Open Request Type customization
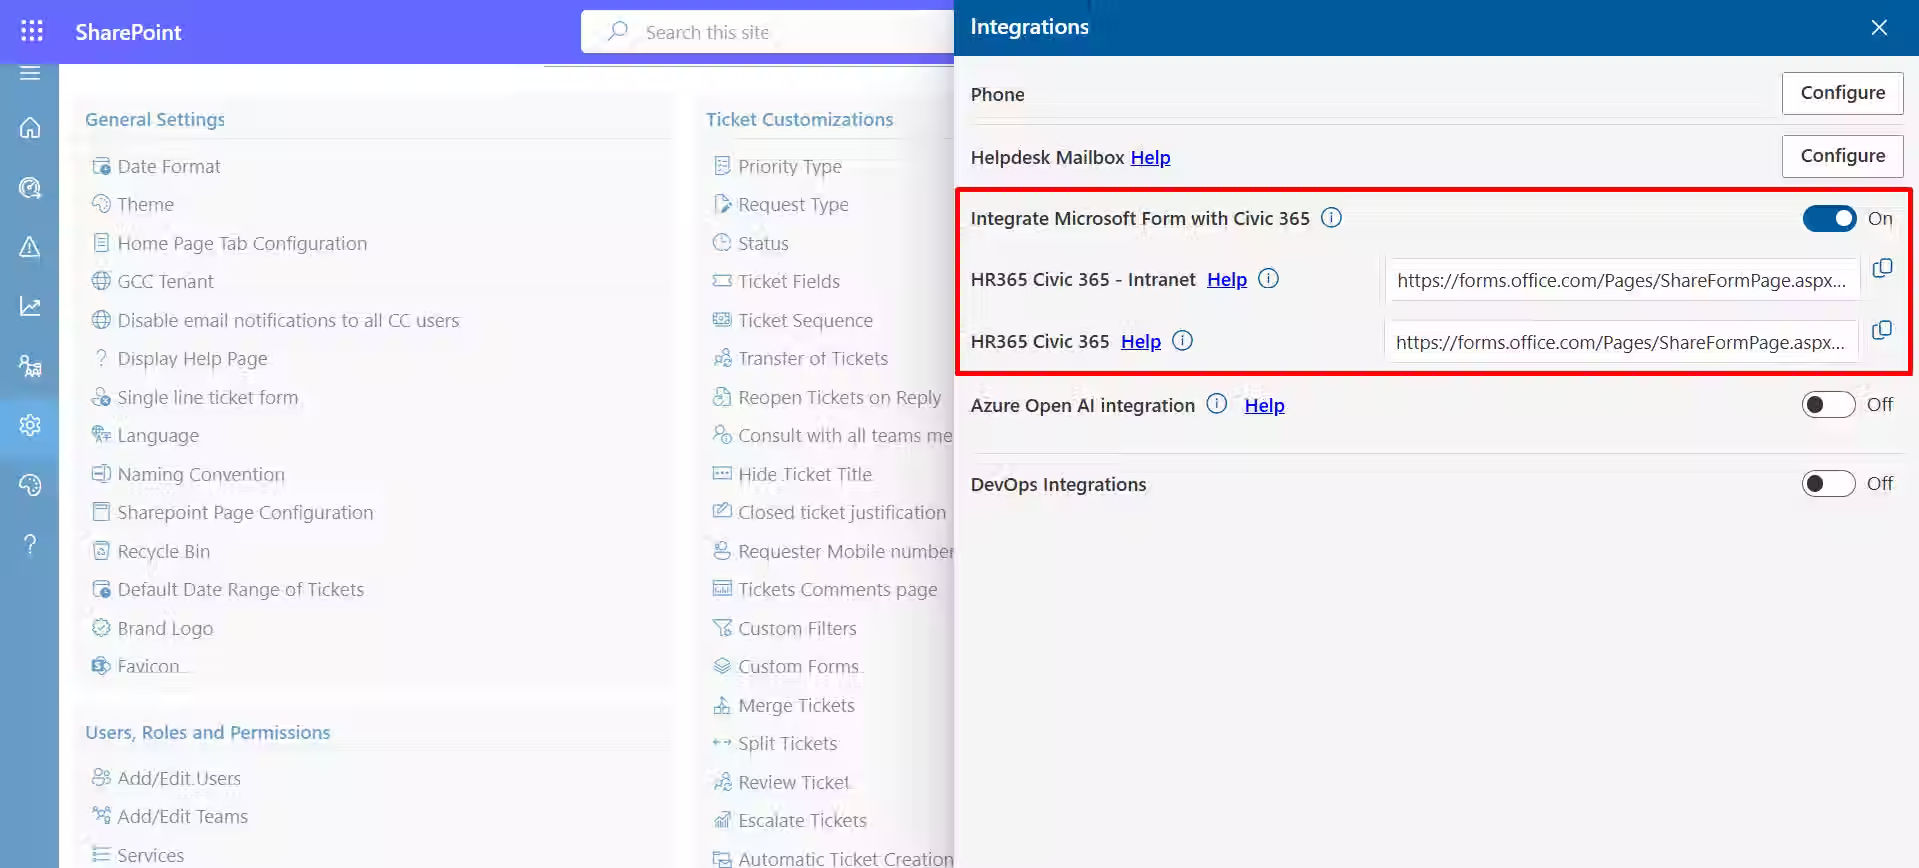The image size is (1919, 868). [793, 204]
